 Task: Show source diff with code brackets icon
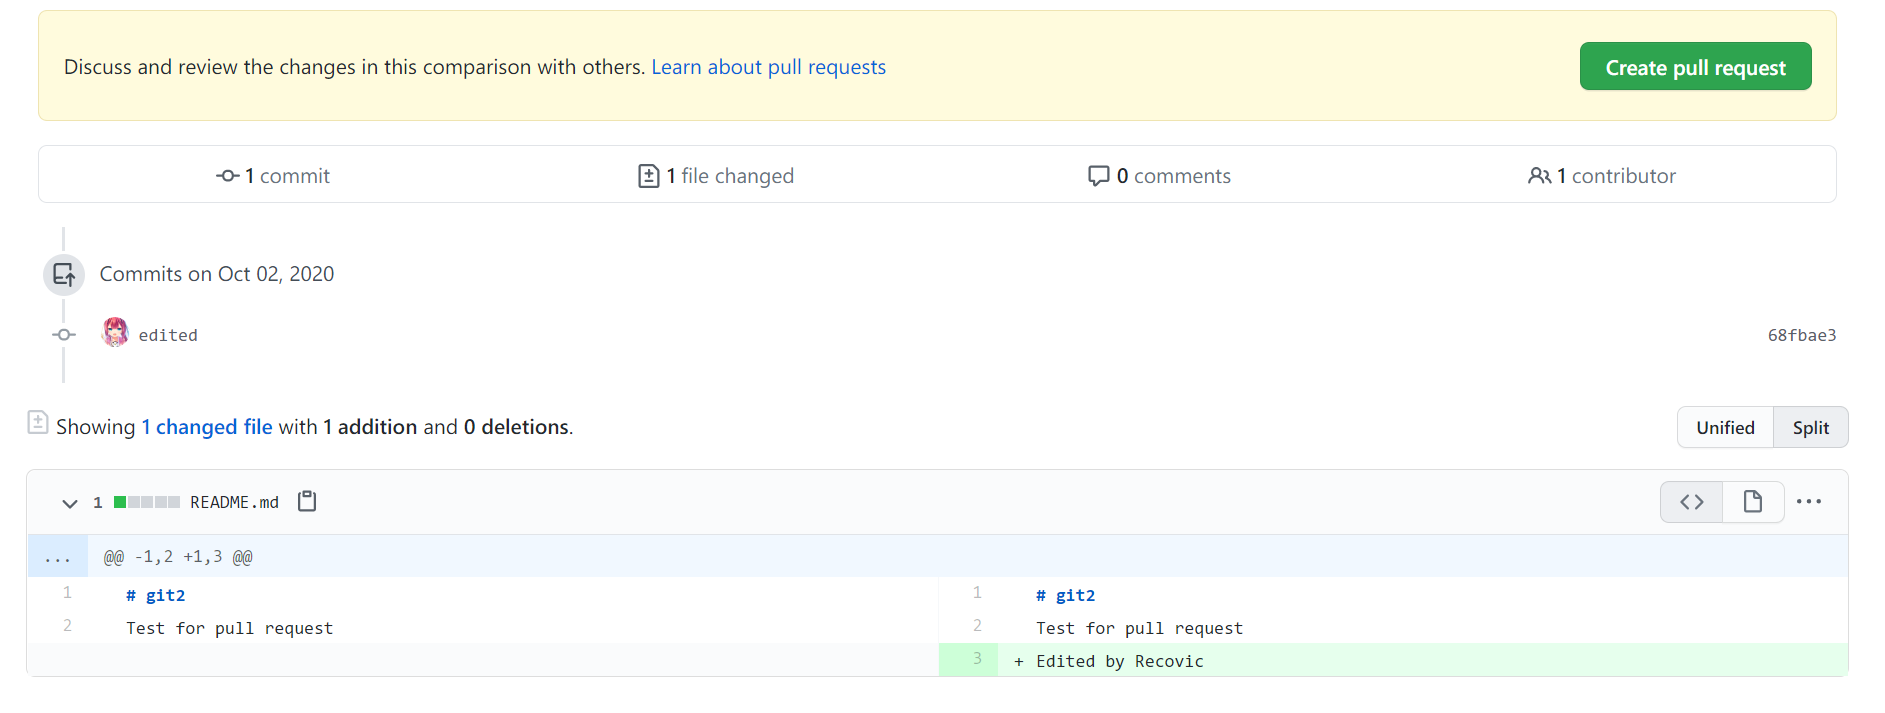click(x=1691, y=502)
